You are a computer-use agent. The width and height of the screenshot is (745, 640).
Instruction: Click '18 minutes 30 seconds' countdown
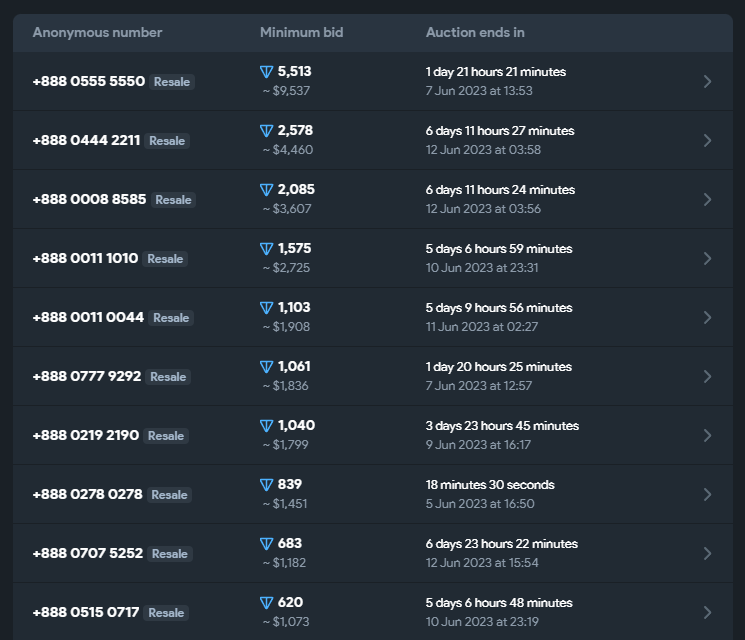(490, 485)
